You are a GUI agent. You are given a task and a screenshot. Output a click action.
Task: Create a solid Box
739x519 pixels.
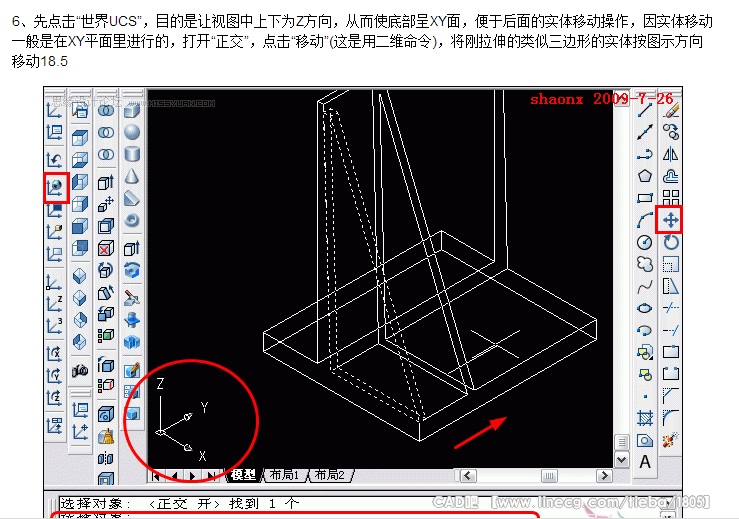click(x=132, y=111)
